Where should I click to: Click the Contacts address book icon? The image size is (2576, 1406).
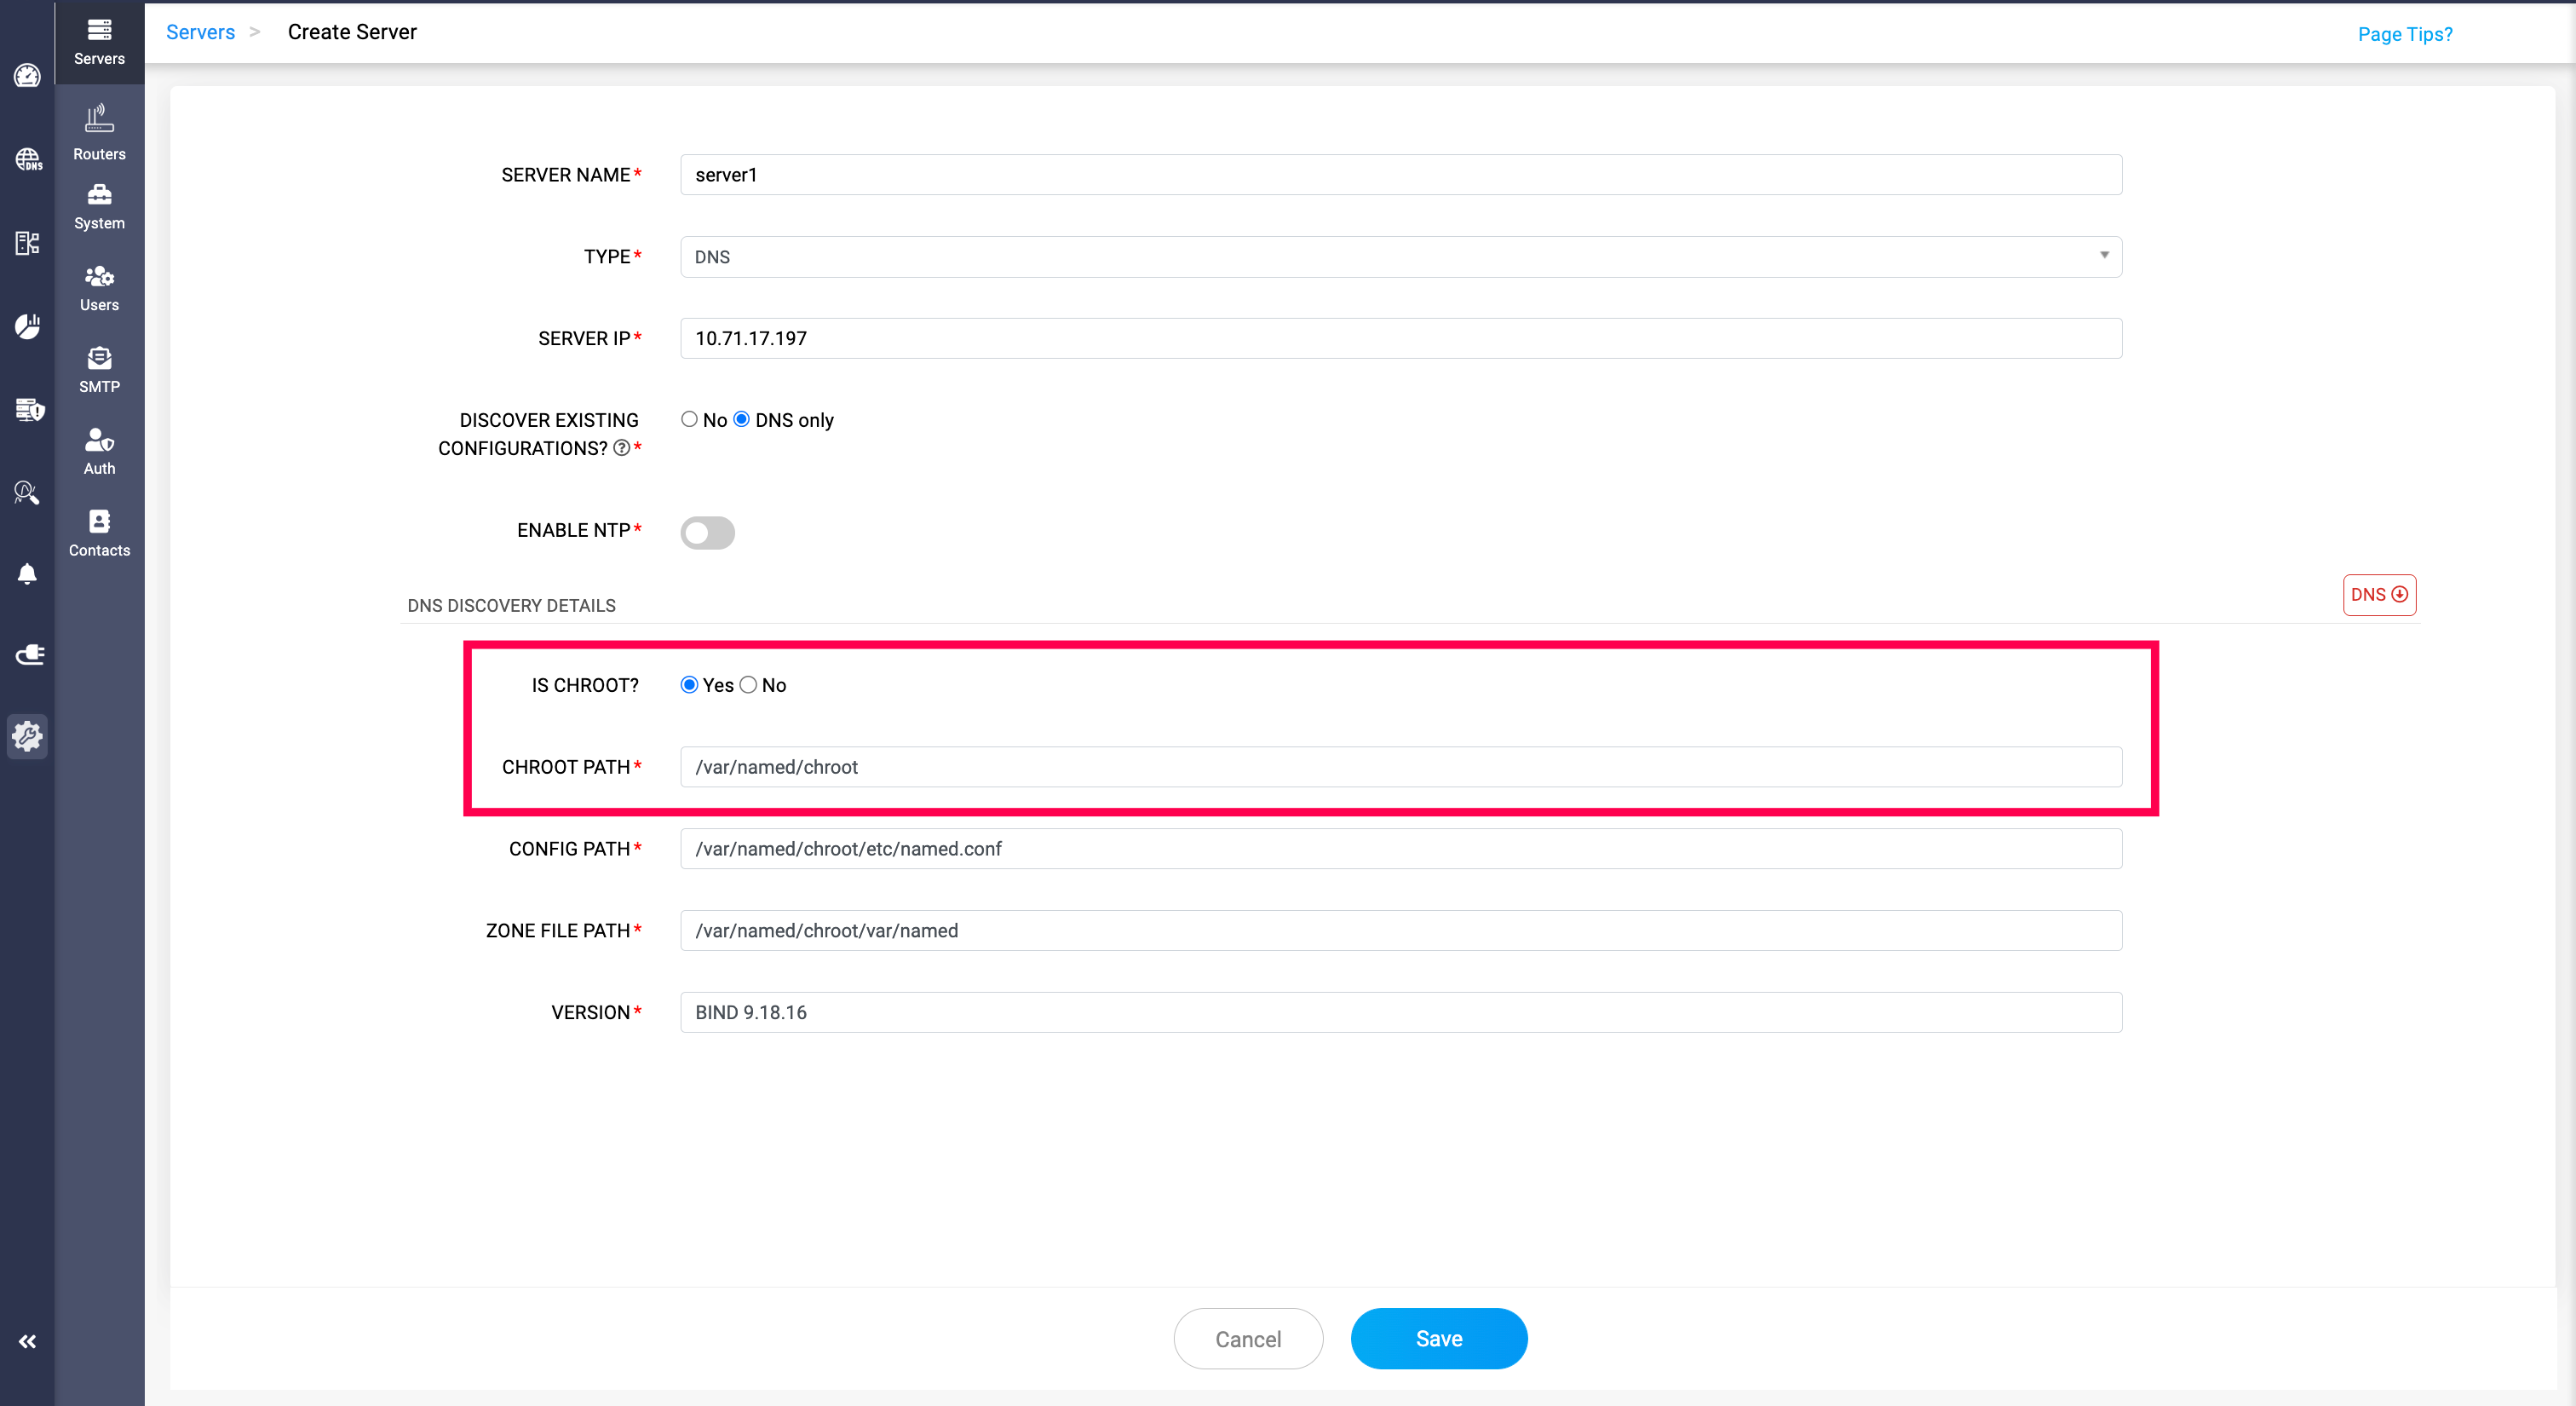point(99,533)
